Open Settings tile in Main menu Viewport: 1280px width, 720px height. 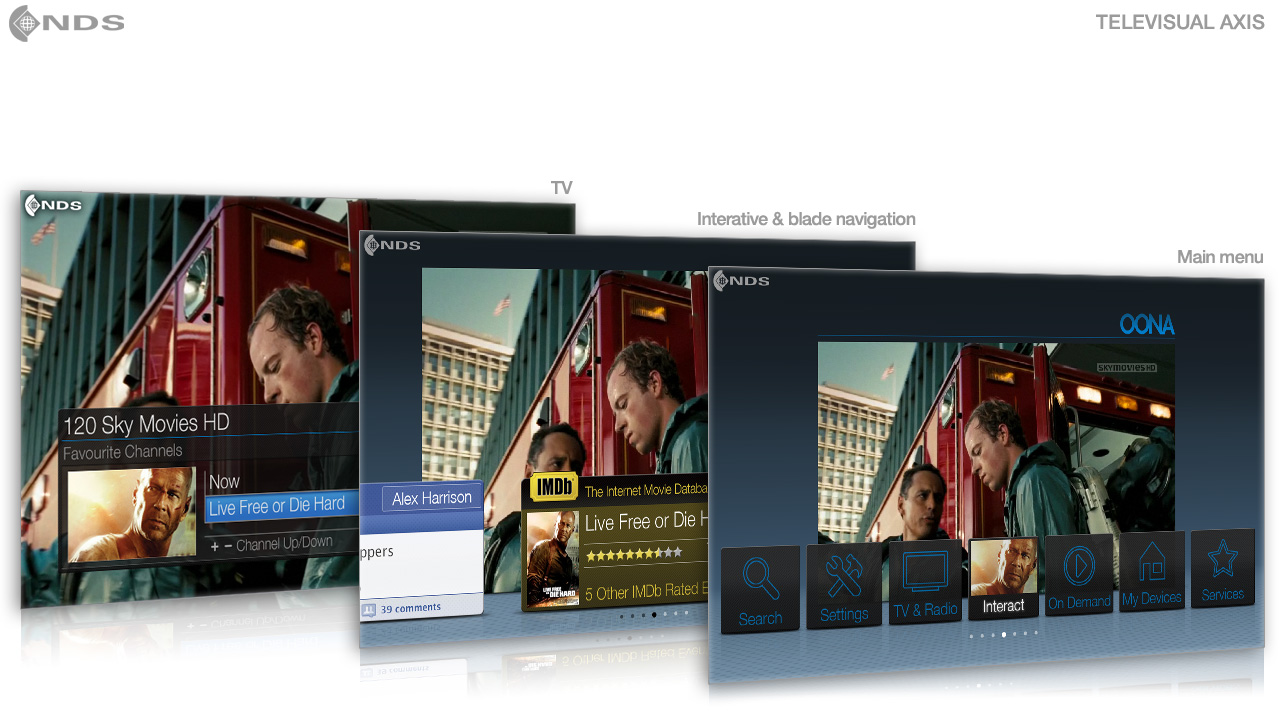tap(844, 585)
